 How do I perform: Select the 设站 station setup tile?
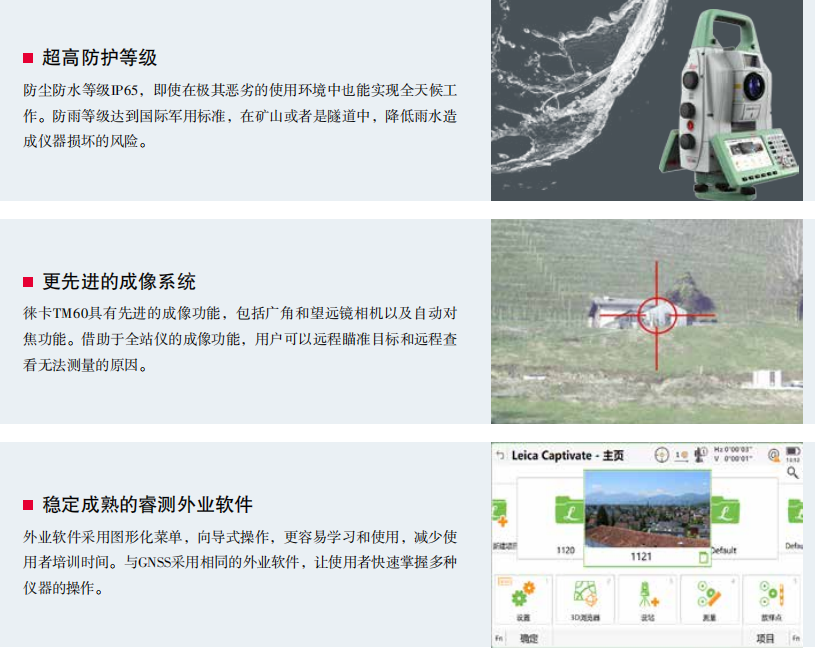(x=647, y=601)
